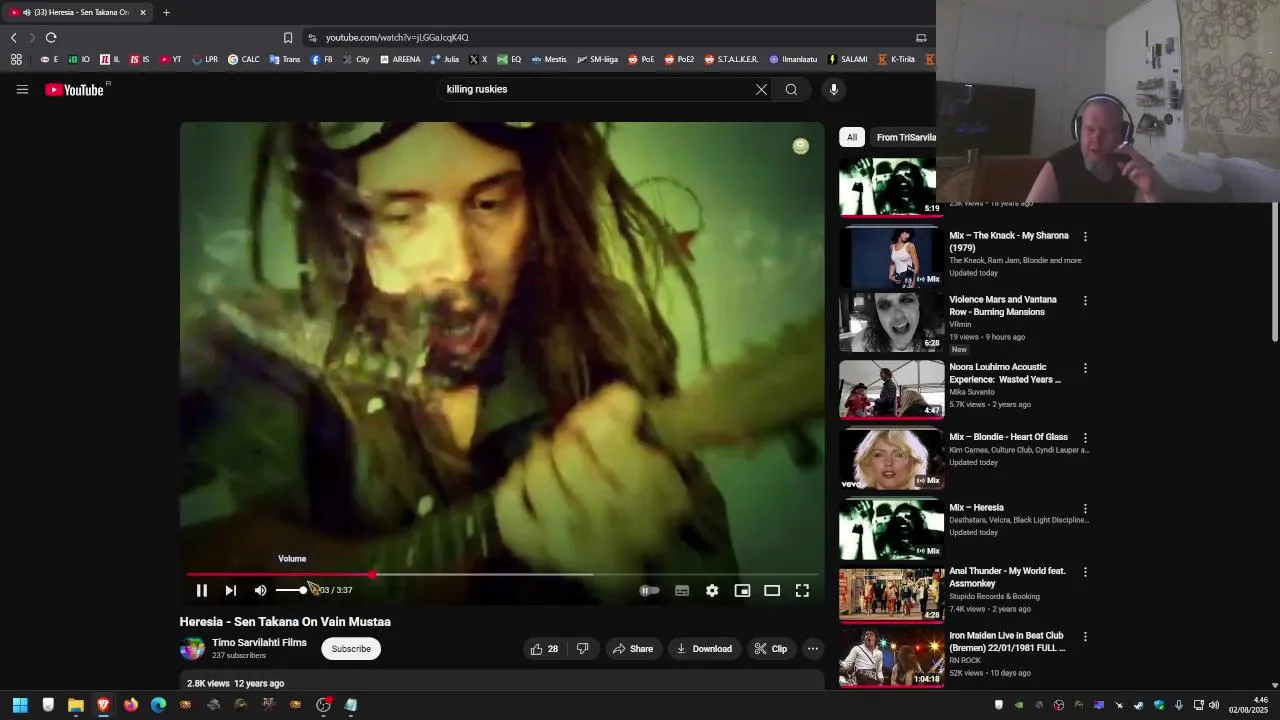Open the Ilmanlaatu bookmark
The image size is (1280, 720).
793,59
